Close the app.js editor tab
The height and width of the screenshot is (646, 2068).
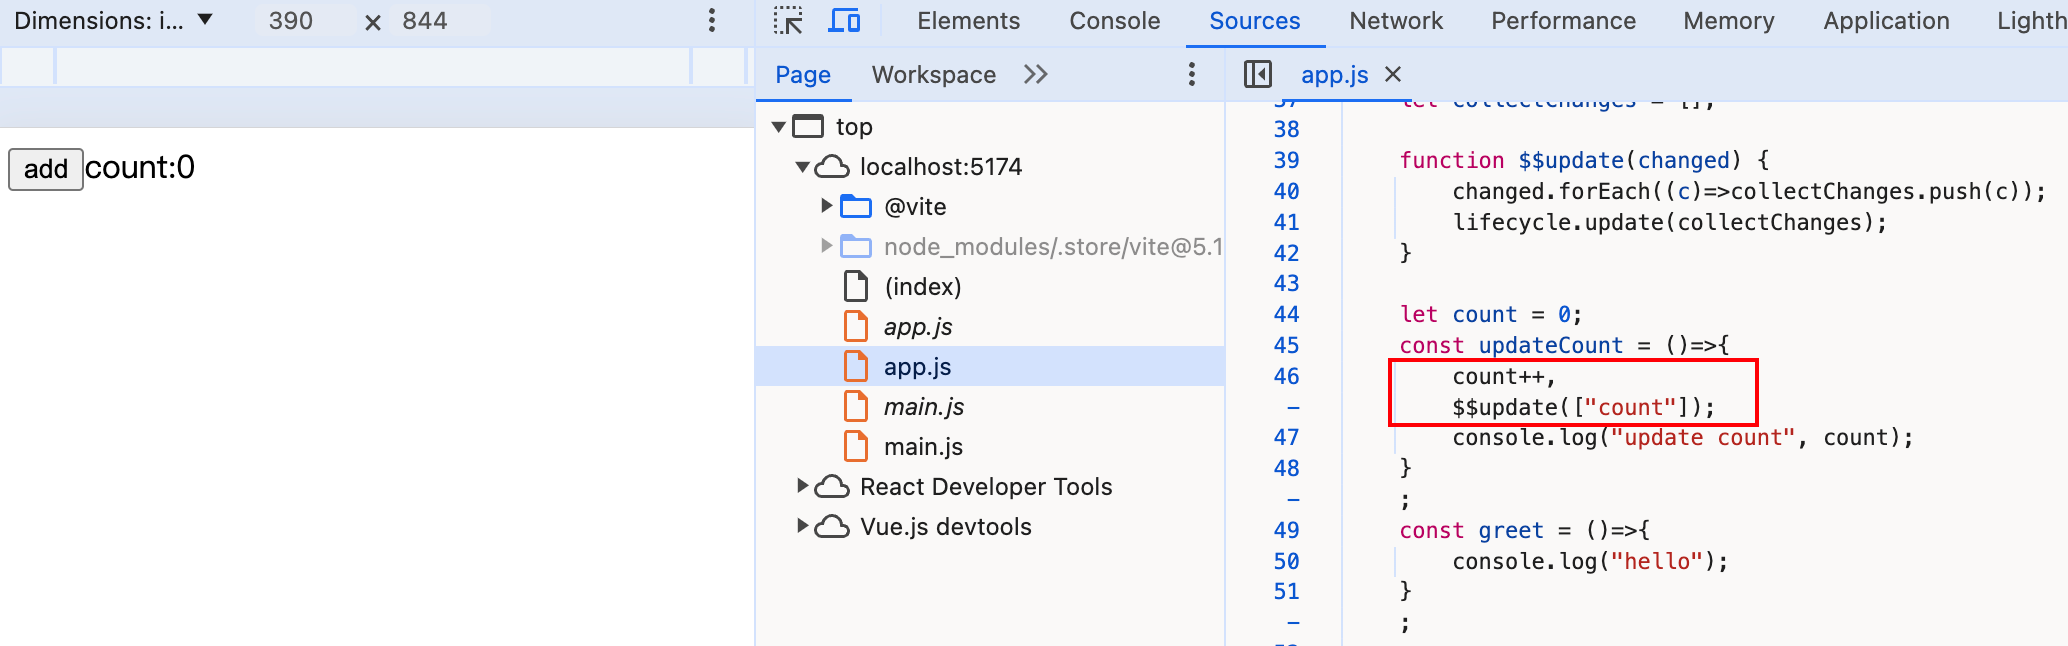click(1393, 74)
